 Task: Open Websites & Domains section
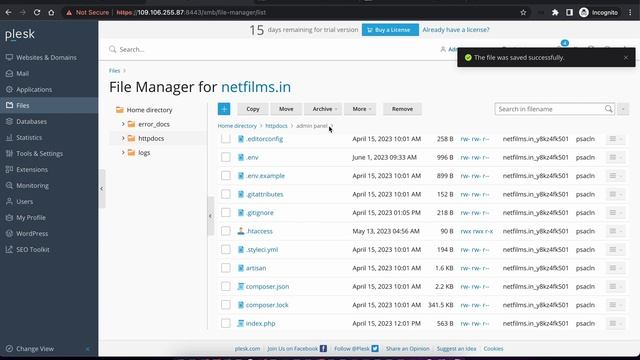point(47,58)
